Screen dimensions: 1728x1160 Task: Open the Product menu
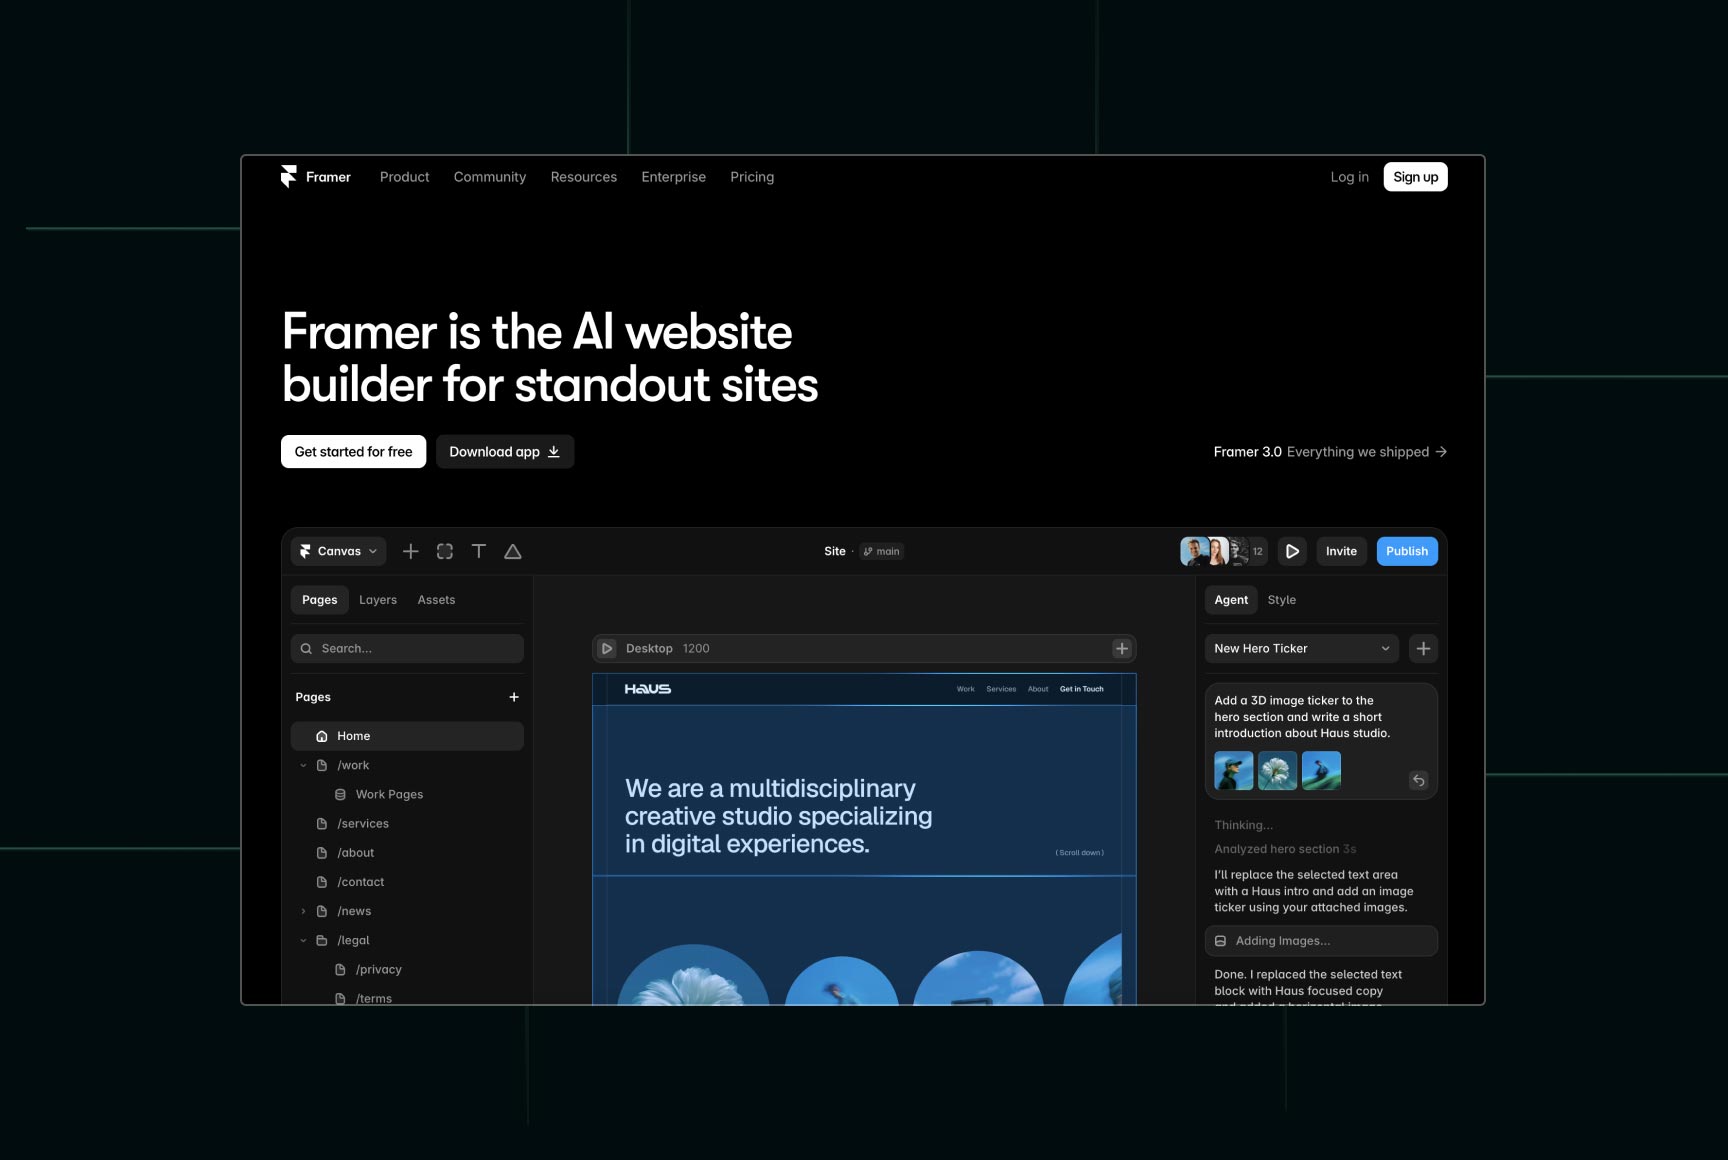coord(404,177)
